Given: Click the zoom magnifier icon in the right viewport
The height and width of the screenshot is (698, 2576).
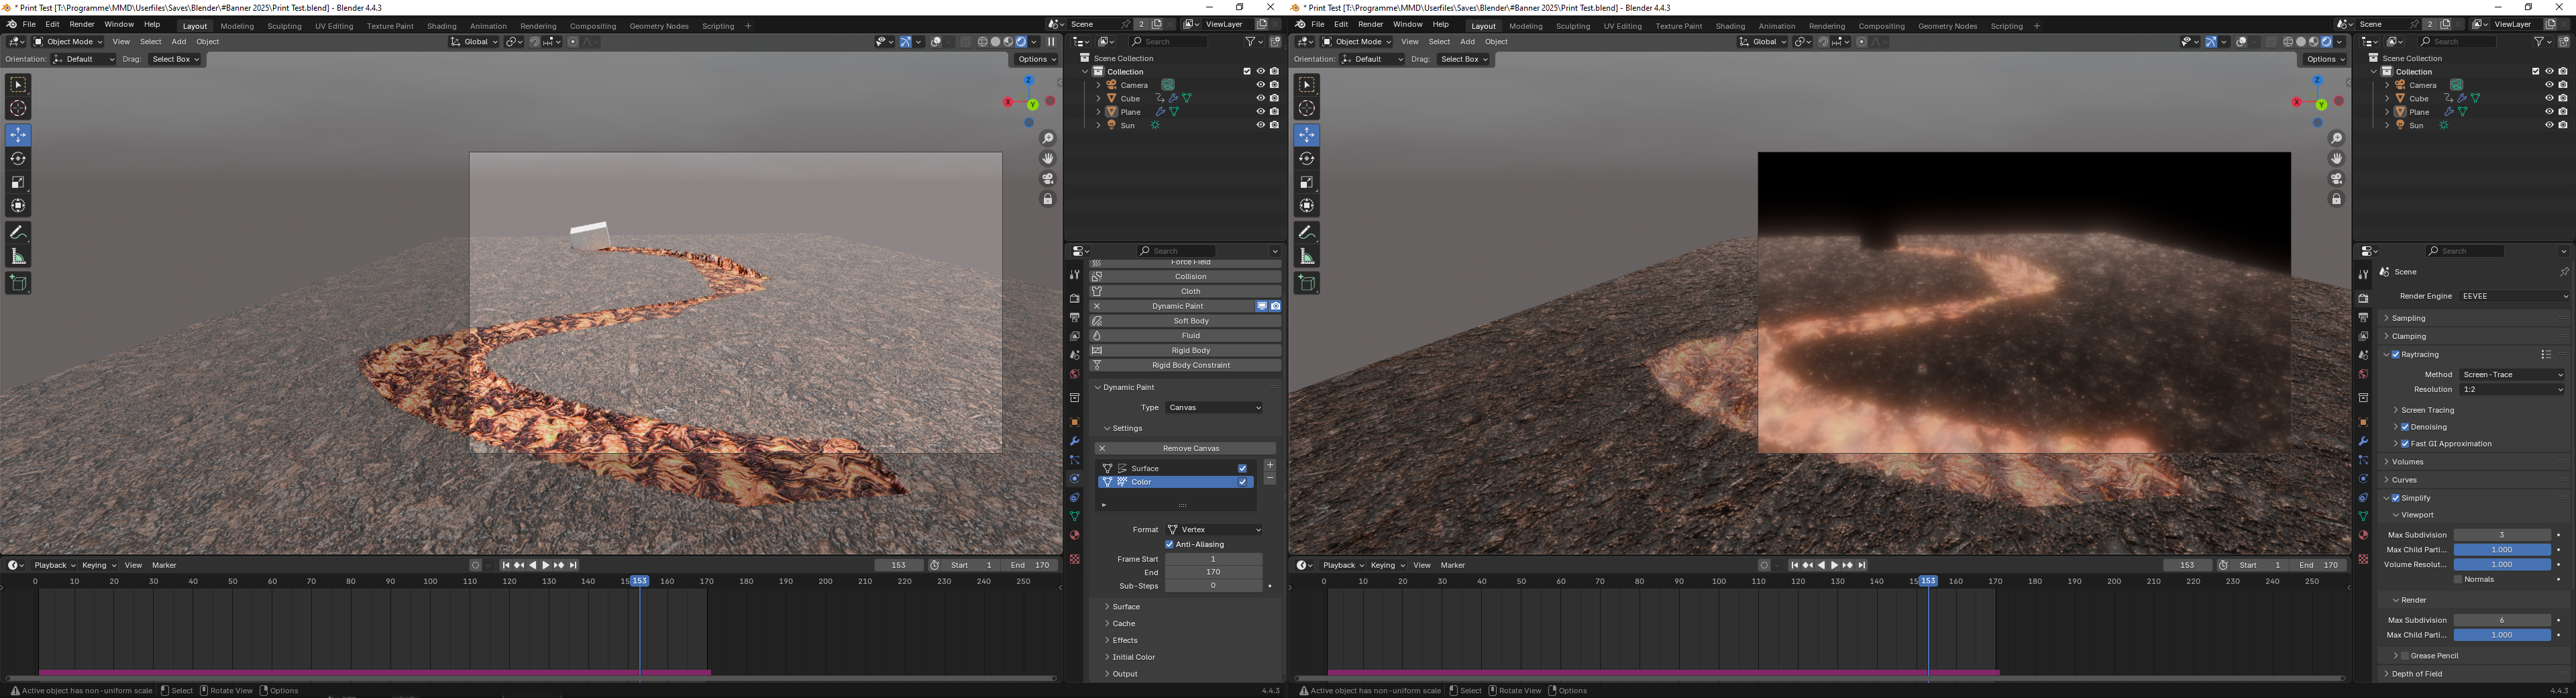Looking at the screenshot, I should coord(2336,139).
